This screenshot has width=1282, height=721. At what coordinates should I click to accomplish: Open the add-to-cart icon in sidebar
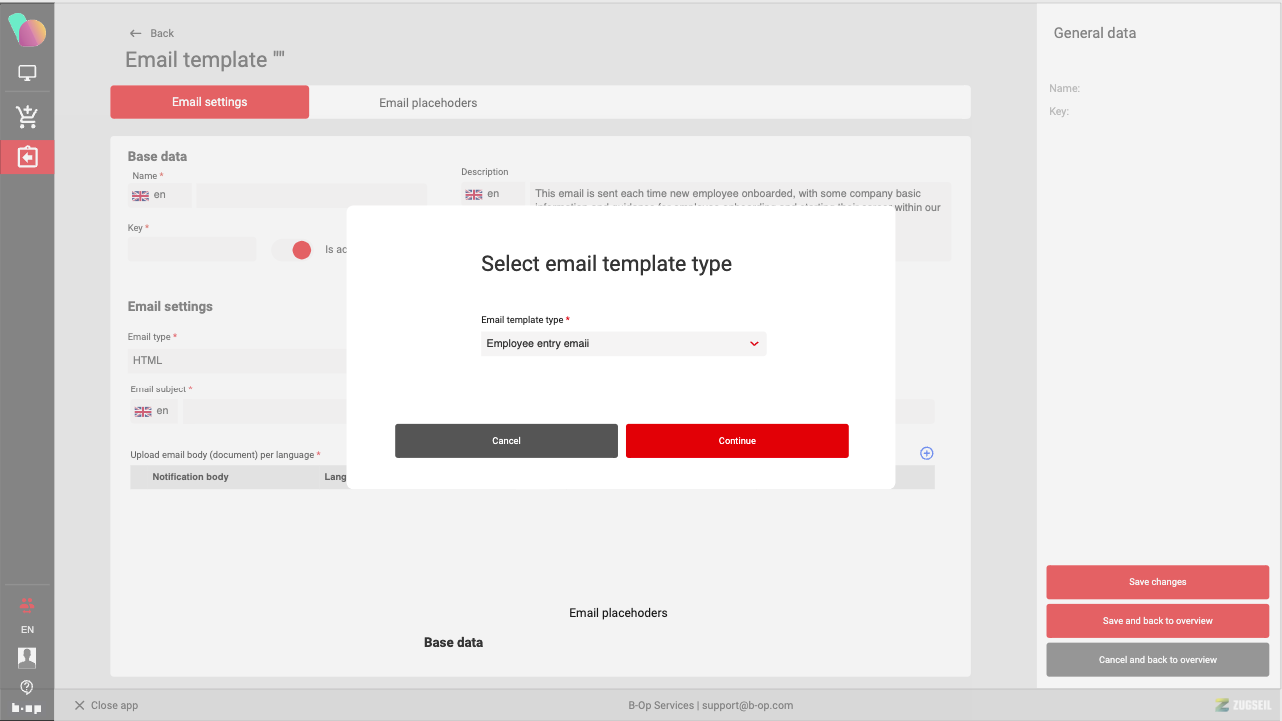pyautogui.click(x=27, y=117)
